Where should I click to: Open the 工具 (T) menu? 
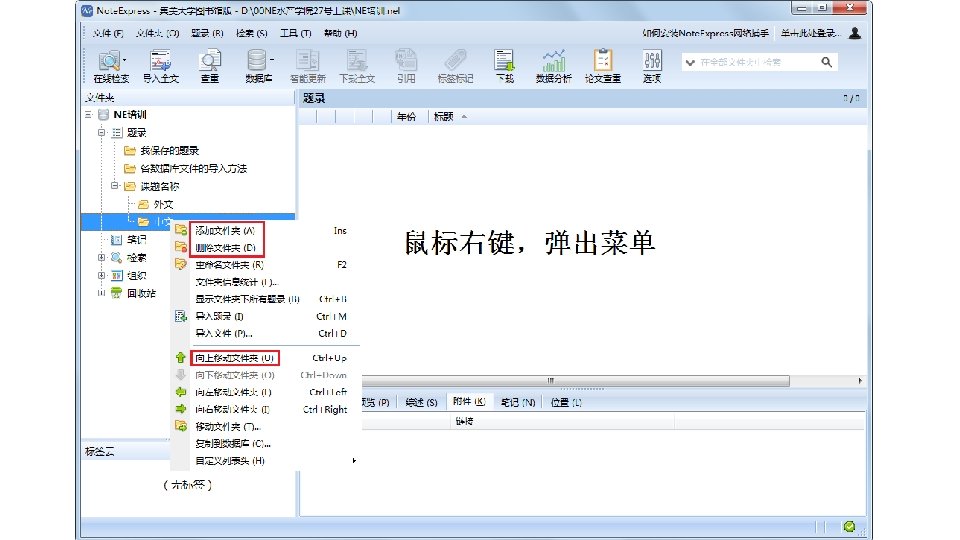296,33
